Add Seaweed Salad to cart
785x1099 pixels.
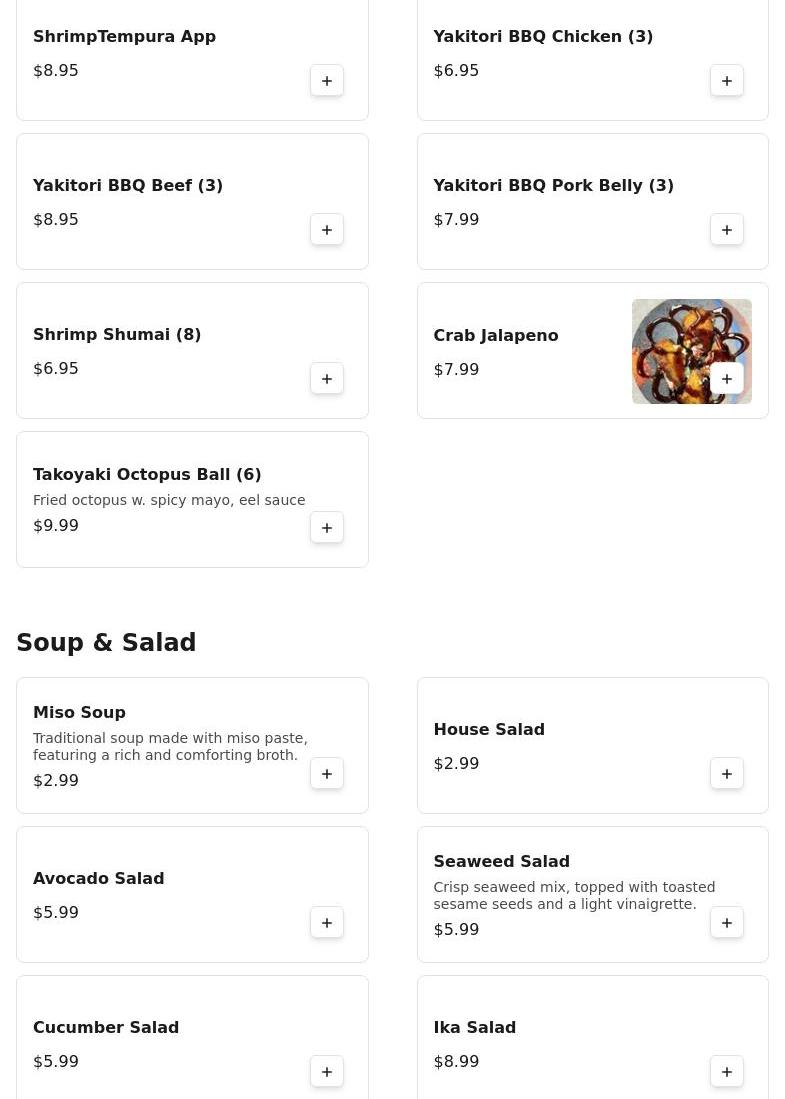727,923
